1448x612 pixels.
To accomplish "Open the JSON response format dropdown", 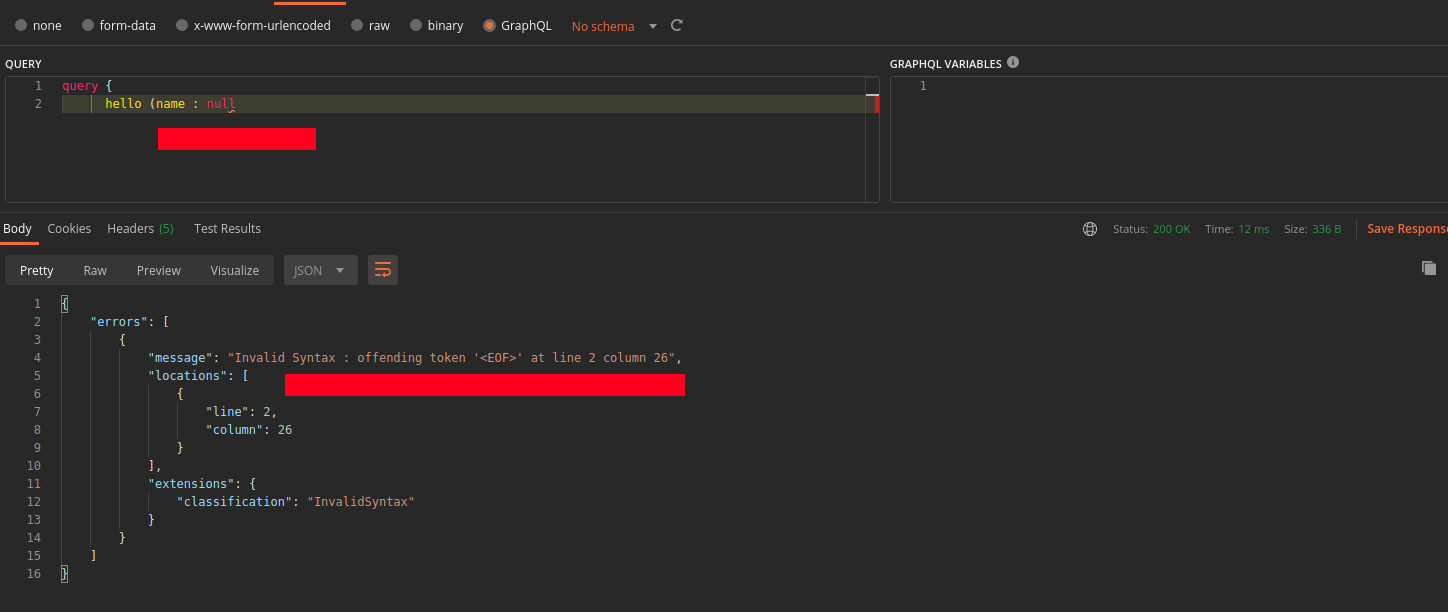I will (320, 269).
